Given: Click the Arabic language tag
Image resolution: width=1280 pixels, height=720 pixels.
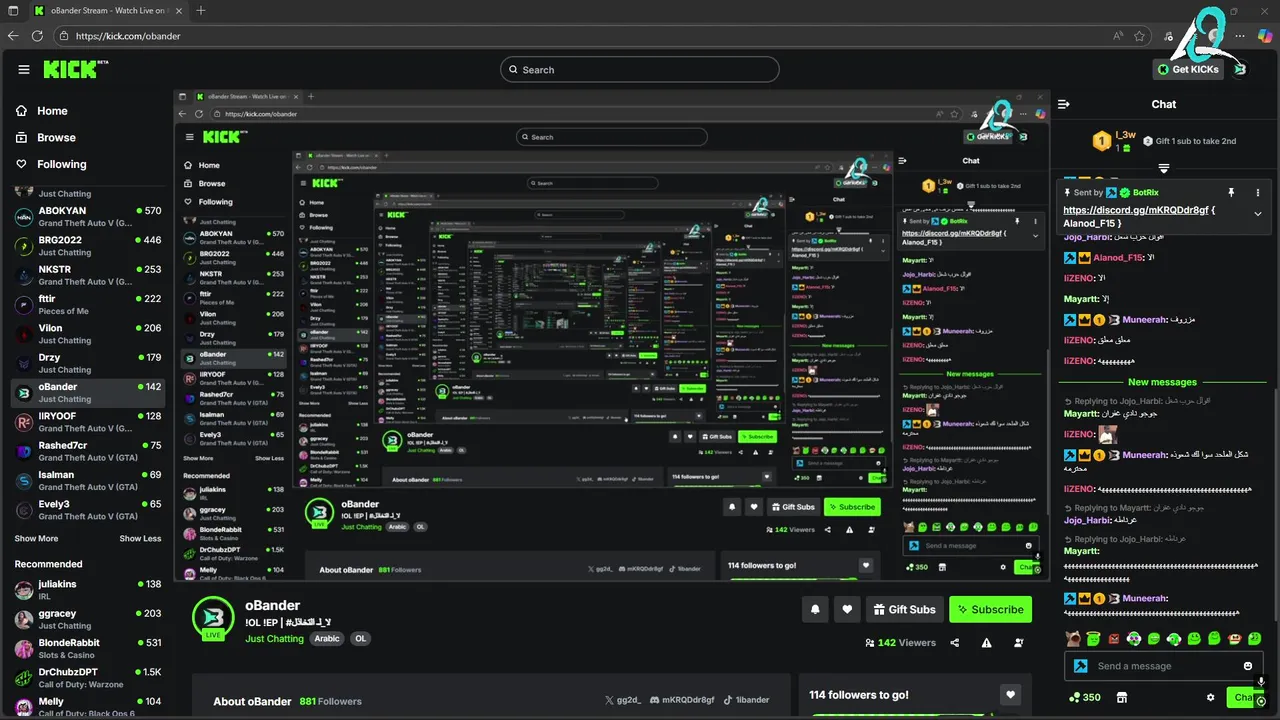Looking at the screenshot, I should click(x=327, y=639).
